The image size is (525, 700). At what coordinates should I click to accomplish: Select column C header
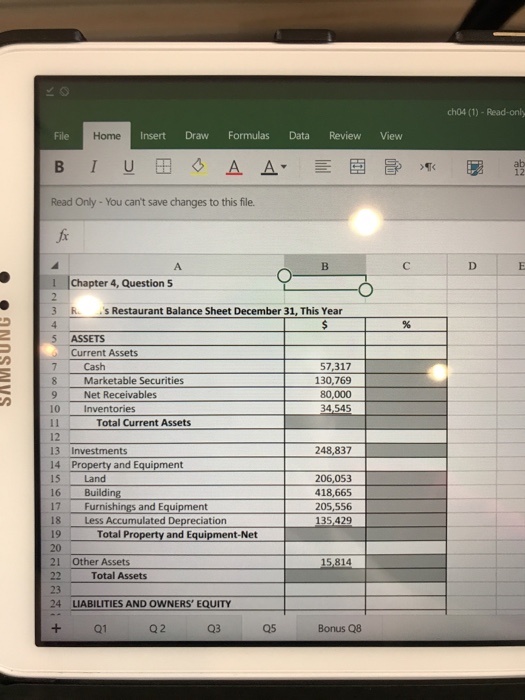tap(406, 266)
